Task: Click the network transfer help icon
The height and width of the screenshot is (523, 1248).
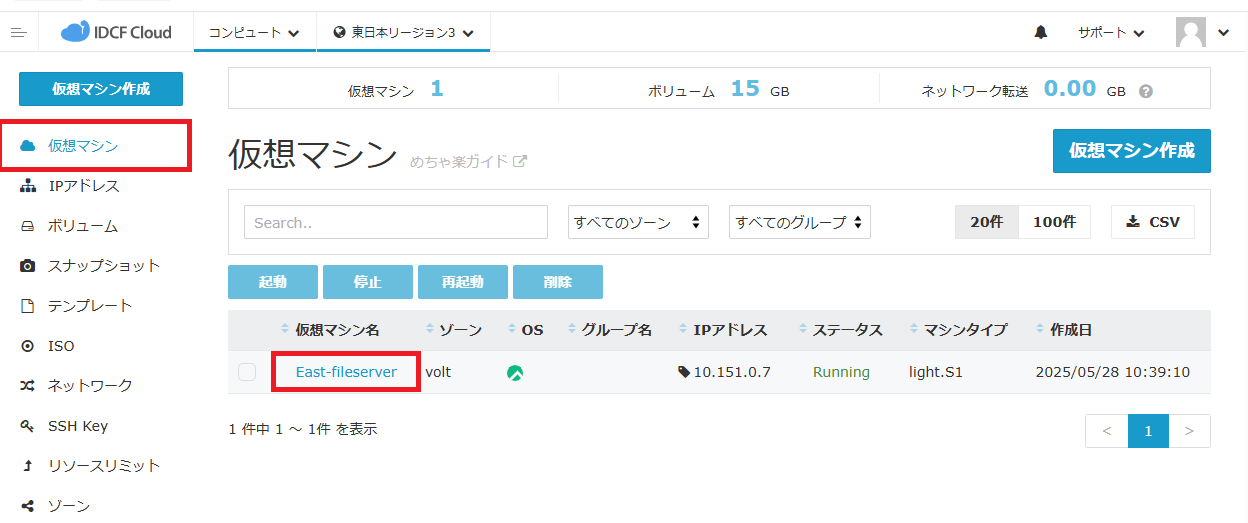Action: [x=1146, y=91]
